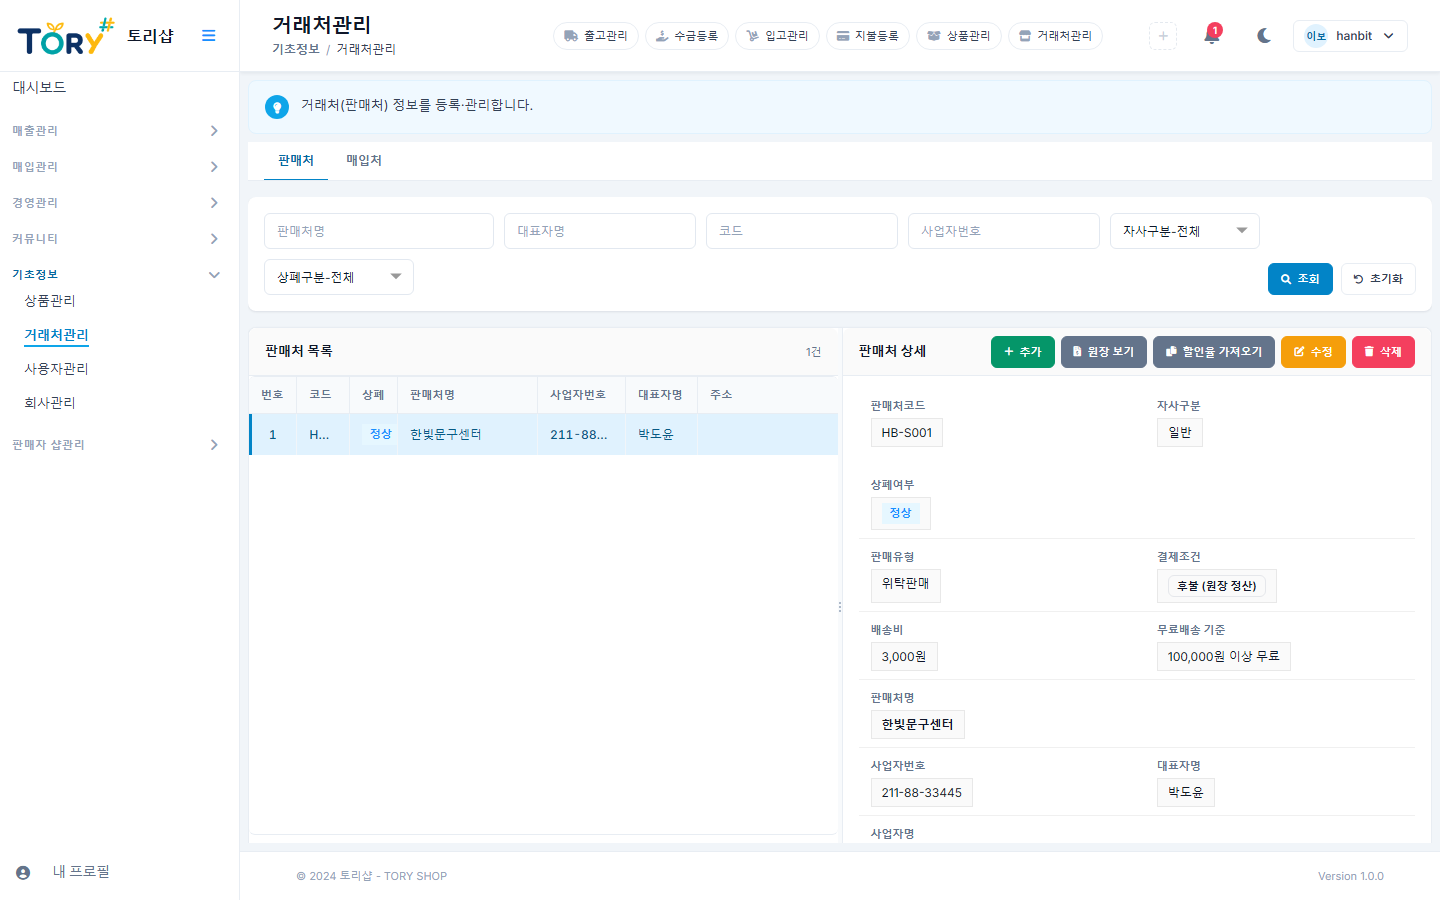Toggle dark mode moon icon
1440x900 pixels.
pos(1264,36)
